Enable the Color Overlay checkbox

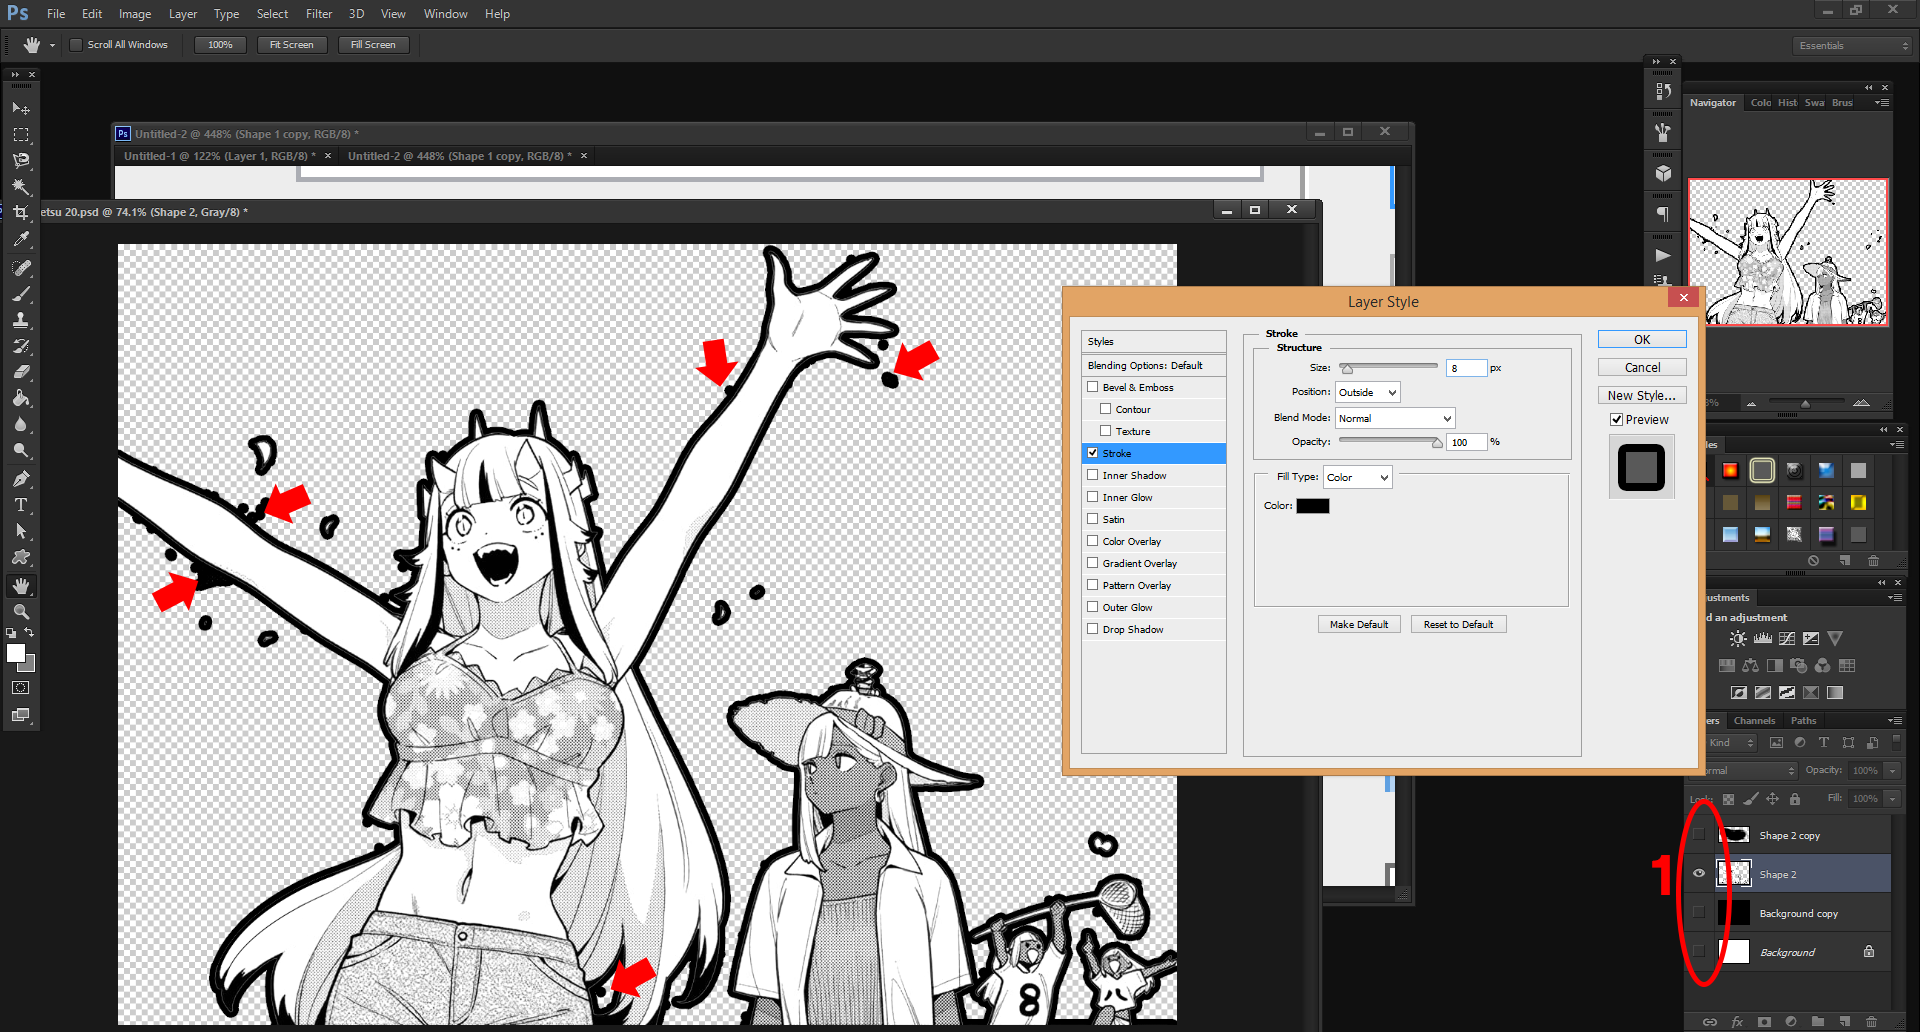(1093, 541)
